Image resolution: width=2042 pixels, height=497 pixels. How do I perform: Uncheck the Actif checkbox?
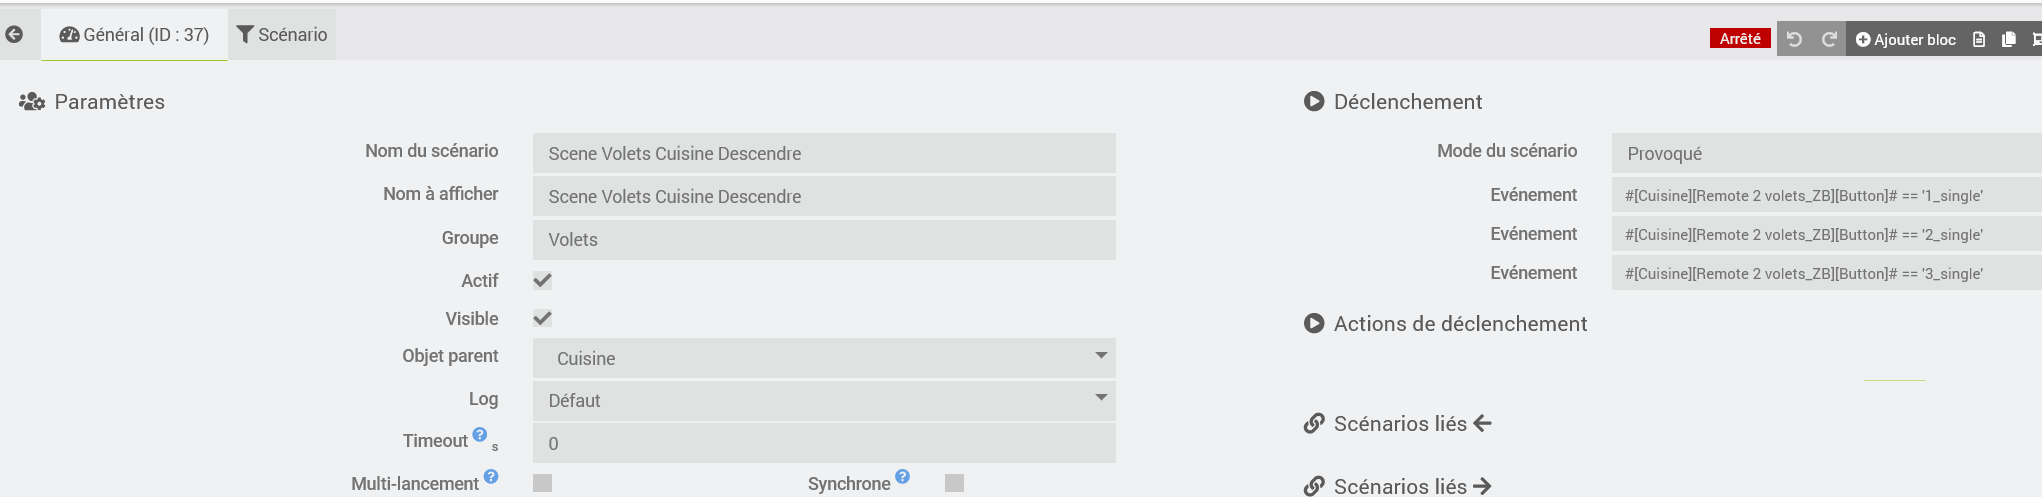click(x=543, y=280)
